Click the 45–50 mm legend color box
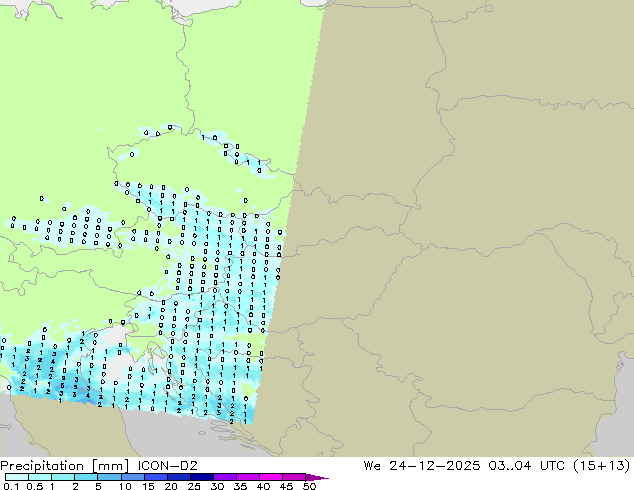The width and height of the screenshot is (634, 490). coord(294,477)
